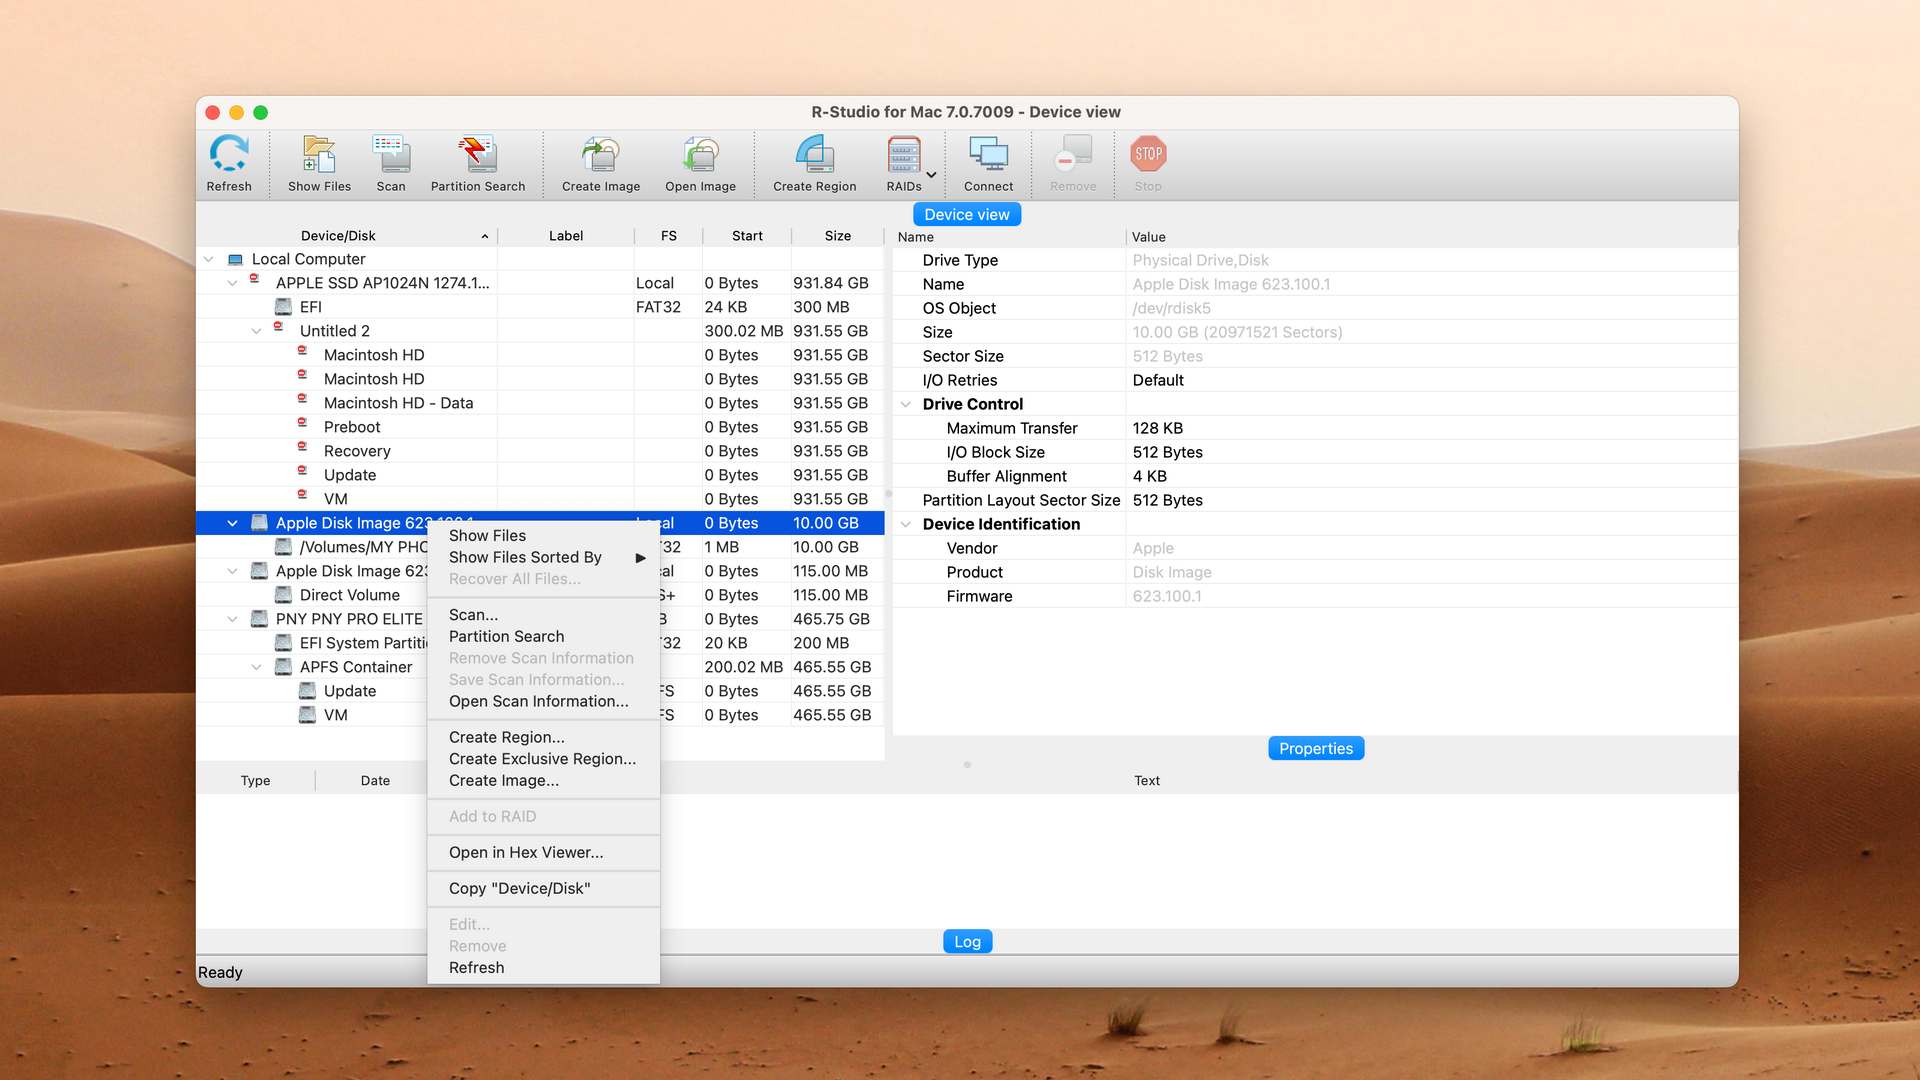
Task: Click the I/O Retries value Default
Action: click(x=1158, y=380)
